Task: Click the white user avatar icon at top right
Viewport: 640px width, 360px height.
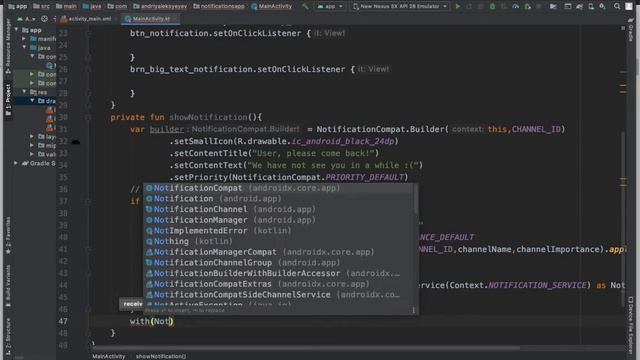Action: coord(629,7)
